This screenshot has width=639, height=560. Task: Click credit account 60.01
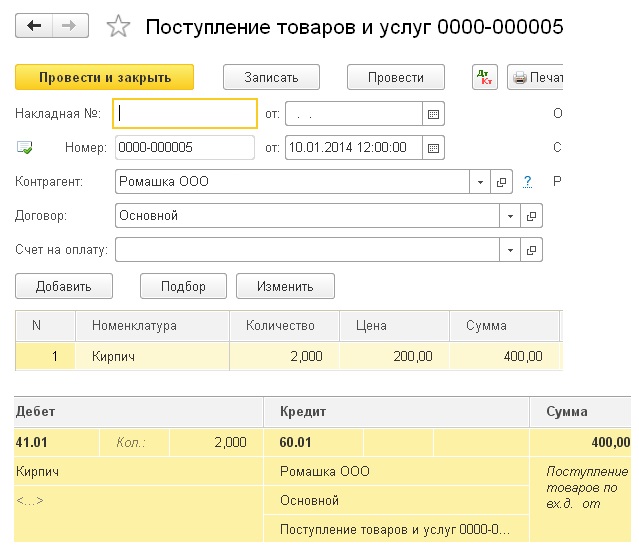coord(313,442)
